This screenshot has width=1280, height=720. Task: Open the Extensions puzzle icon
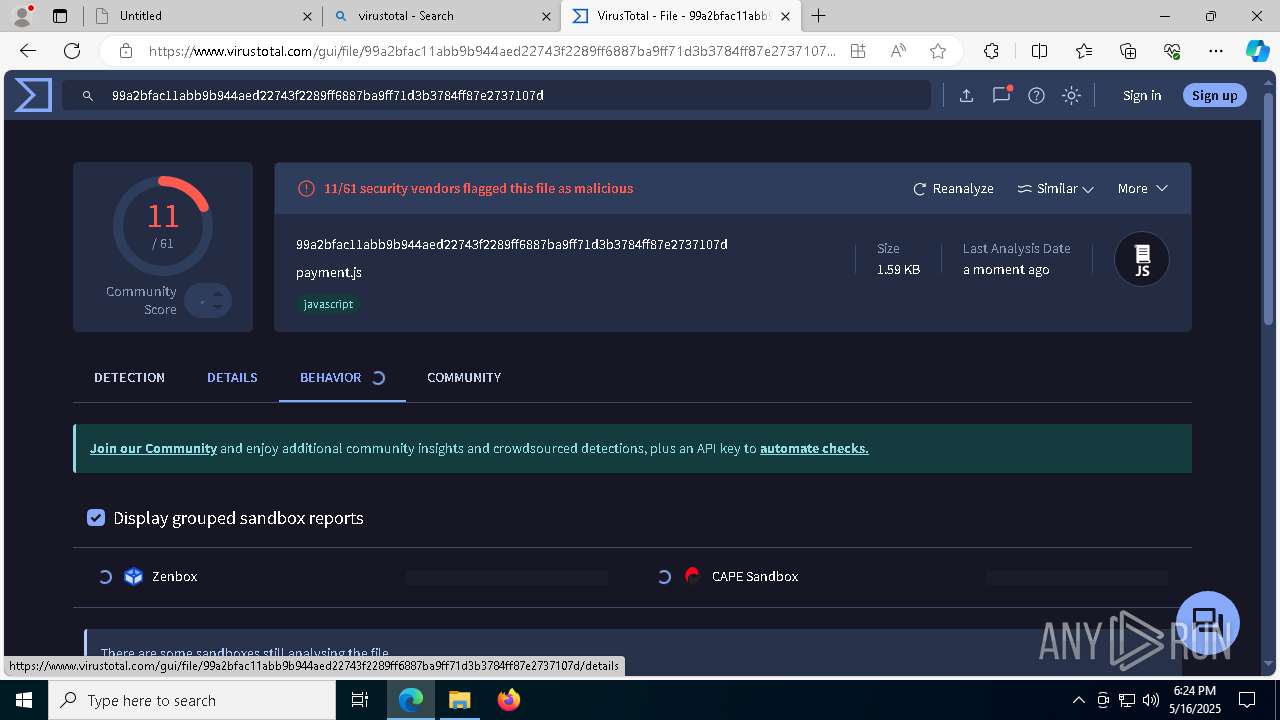[x=991, y=51]
